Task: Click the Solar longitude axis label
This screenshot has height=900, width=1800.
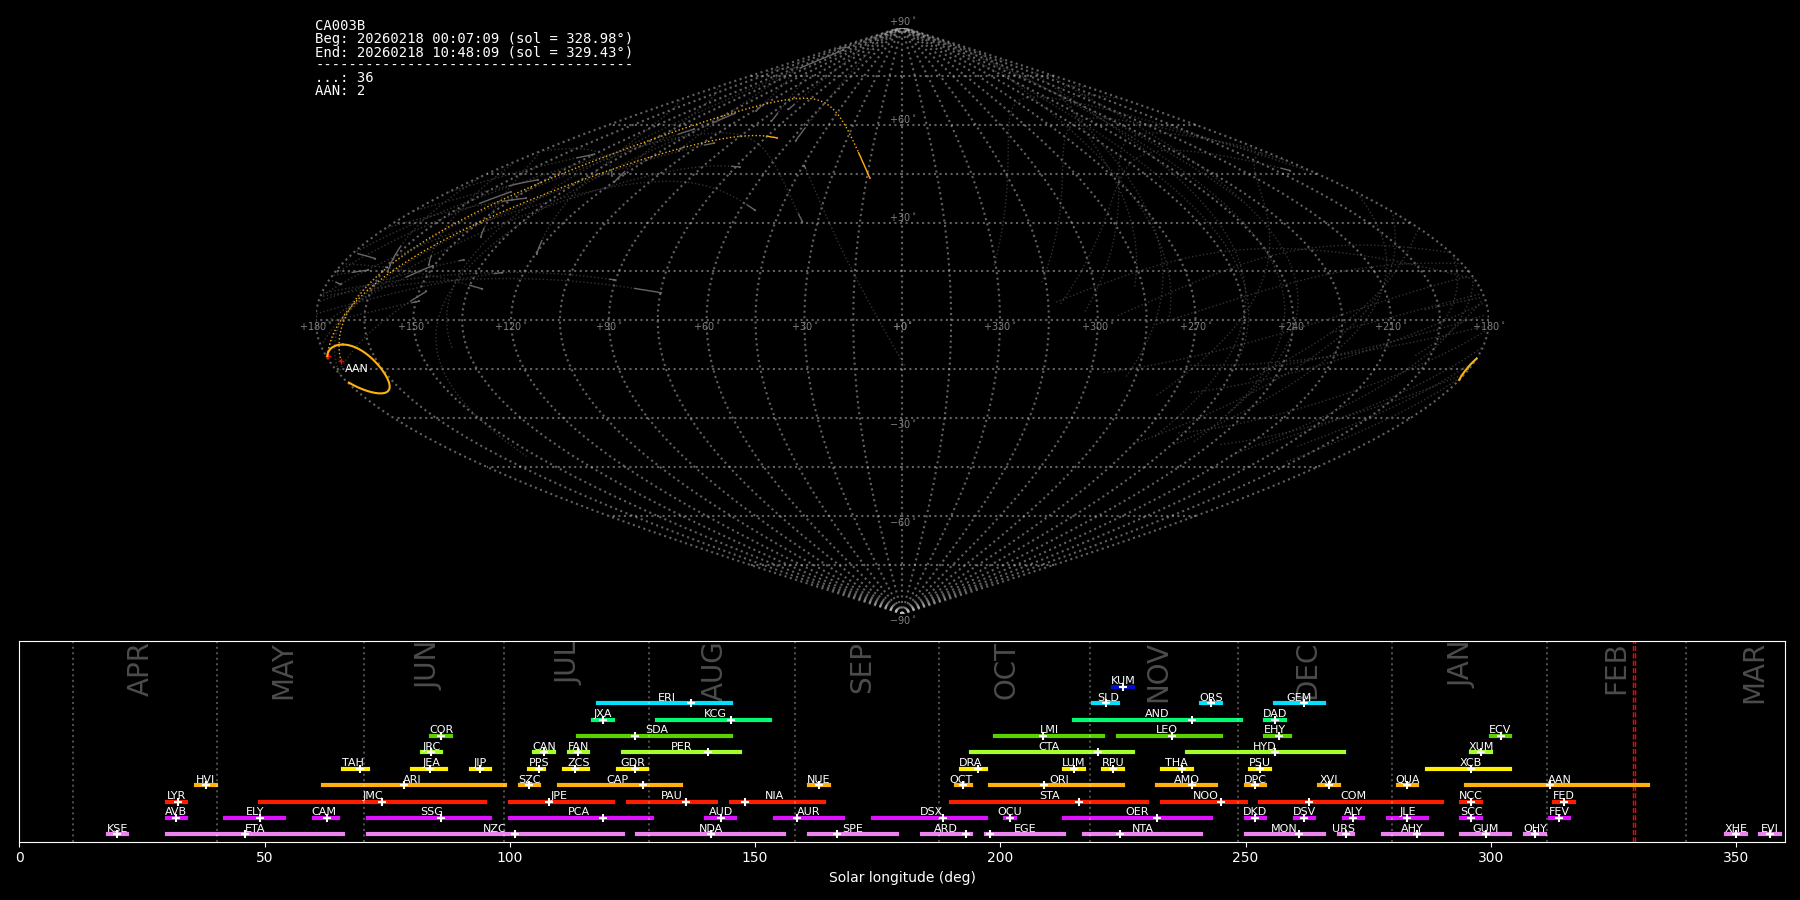Action: [902, 878]
